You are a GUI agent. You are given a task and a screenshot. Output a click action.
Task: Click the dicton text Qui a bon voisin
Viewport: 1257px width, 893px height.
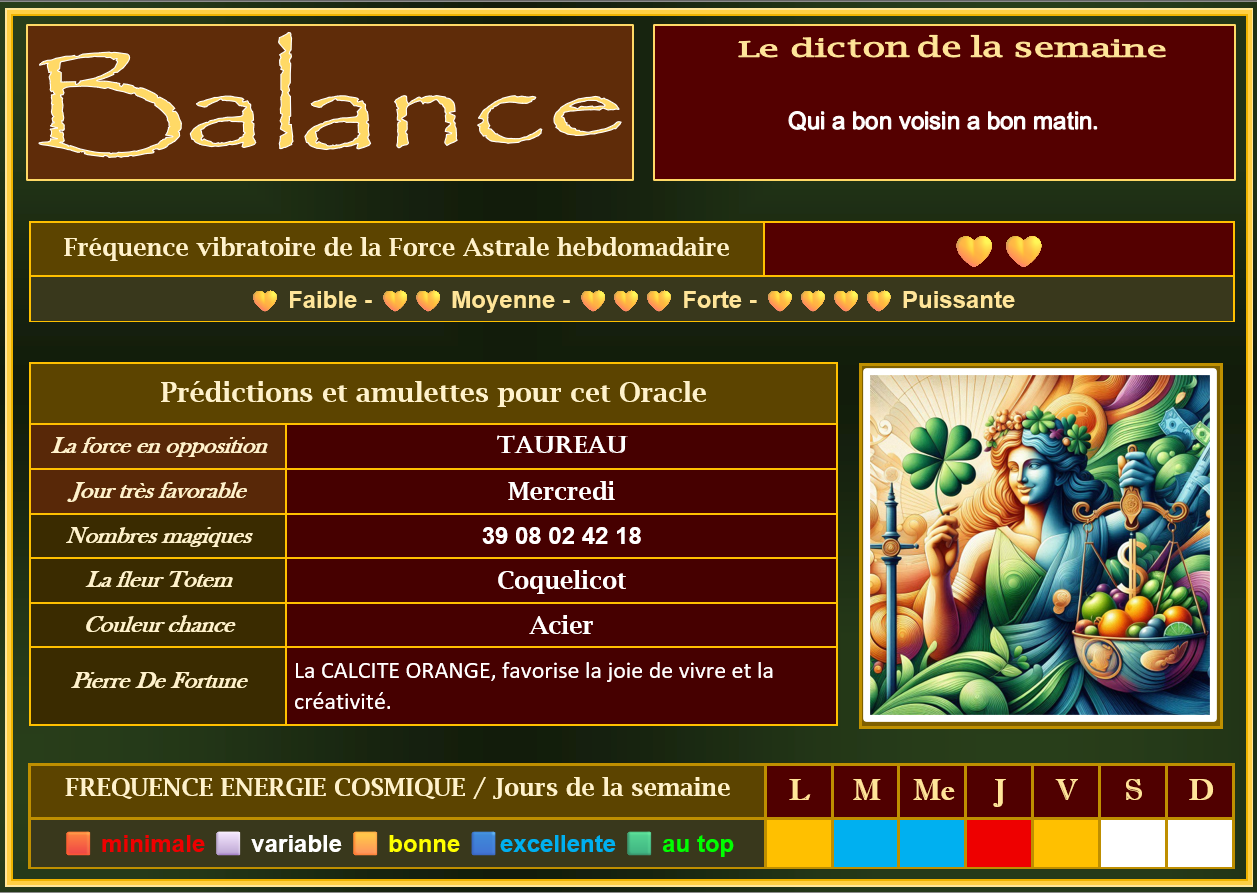943,122
